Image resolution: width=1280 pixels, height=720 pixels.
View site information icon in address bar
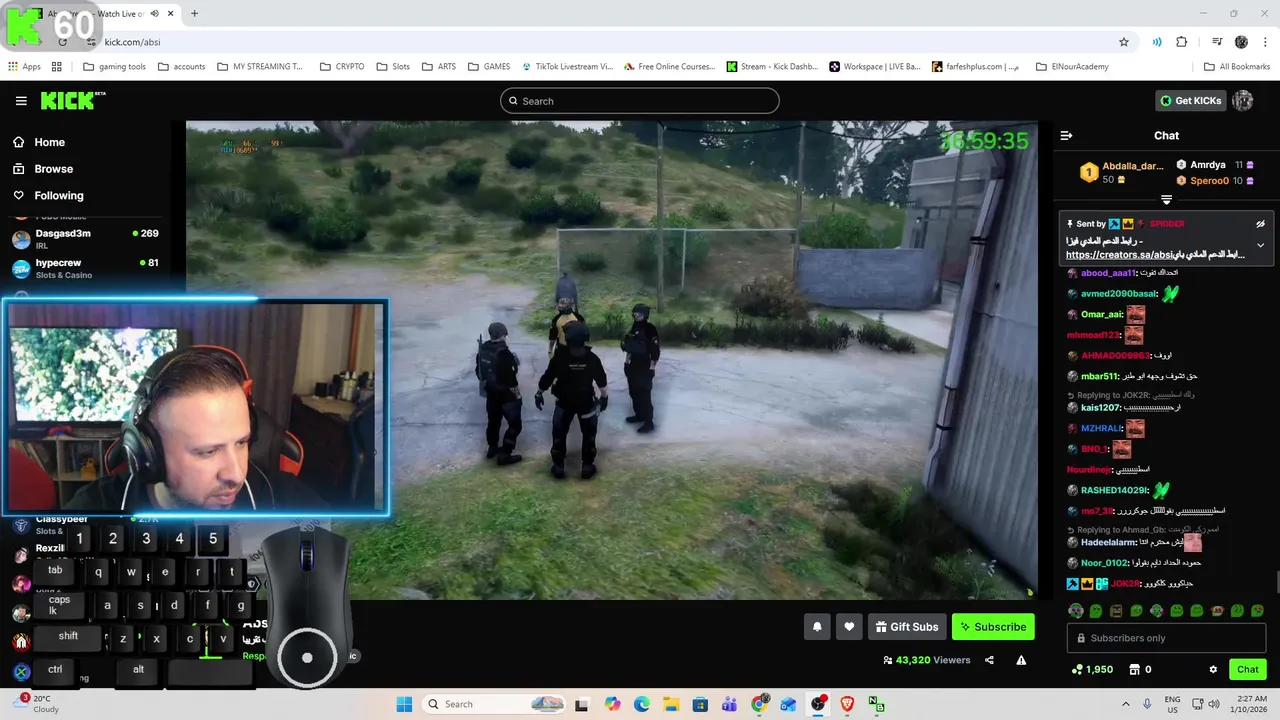click(x=91, y=42)
